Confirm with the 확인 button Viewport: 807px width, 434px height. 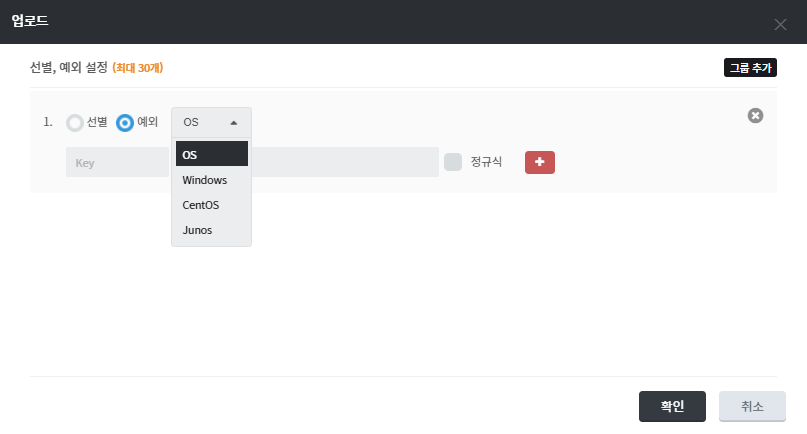pos(672,406)
